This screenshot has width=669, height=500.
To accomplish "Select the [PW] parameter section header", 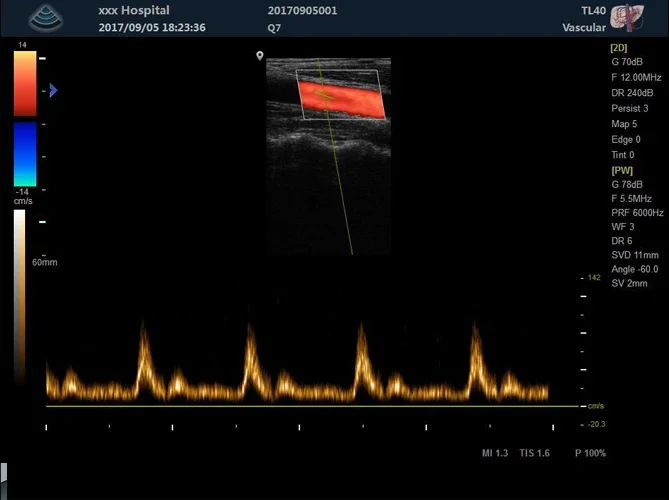I will (x=621, y=170).
